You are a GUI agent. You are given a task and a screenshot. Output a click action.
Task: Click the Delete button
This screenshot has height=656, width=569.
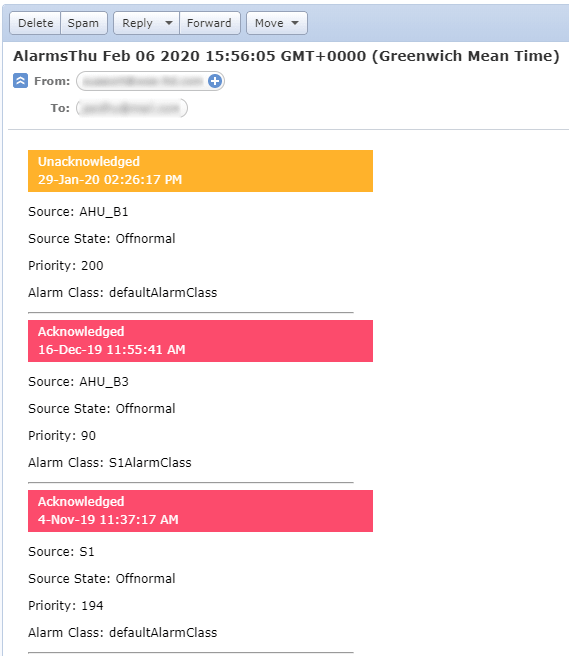click(36, 23)
